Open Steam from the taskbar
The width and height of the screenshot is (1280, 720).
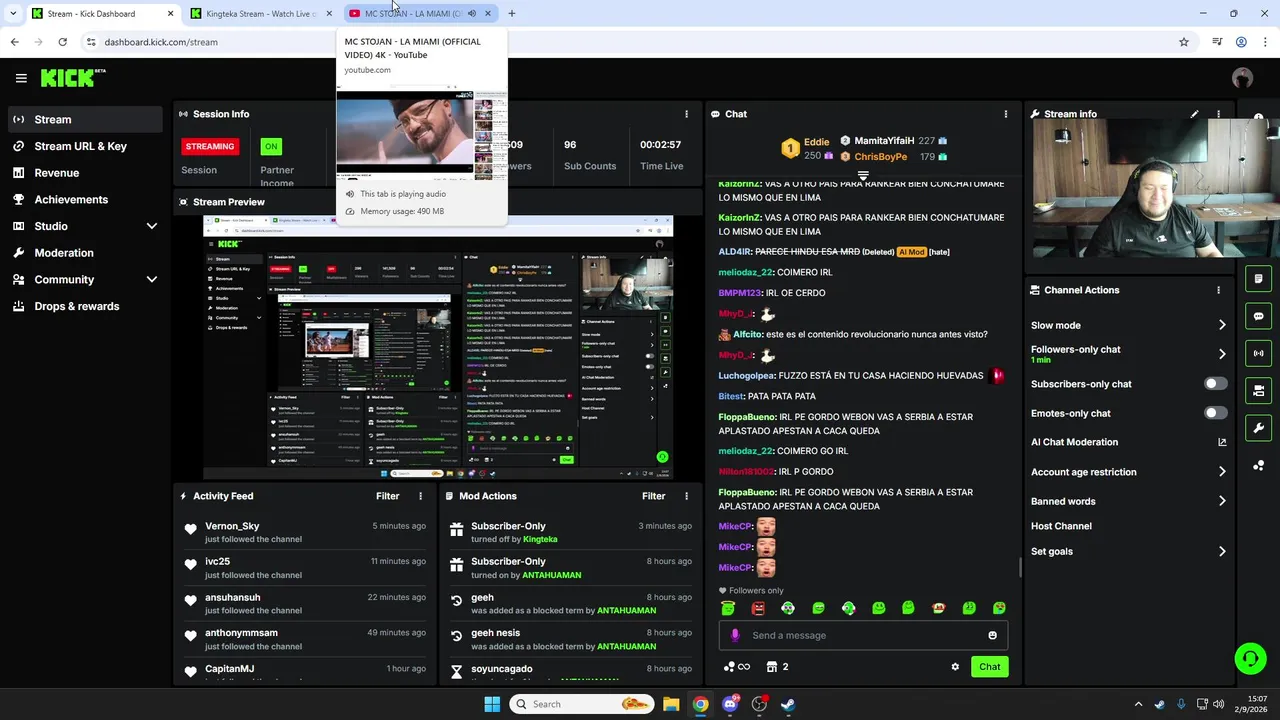tap(788, 704)
